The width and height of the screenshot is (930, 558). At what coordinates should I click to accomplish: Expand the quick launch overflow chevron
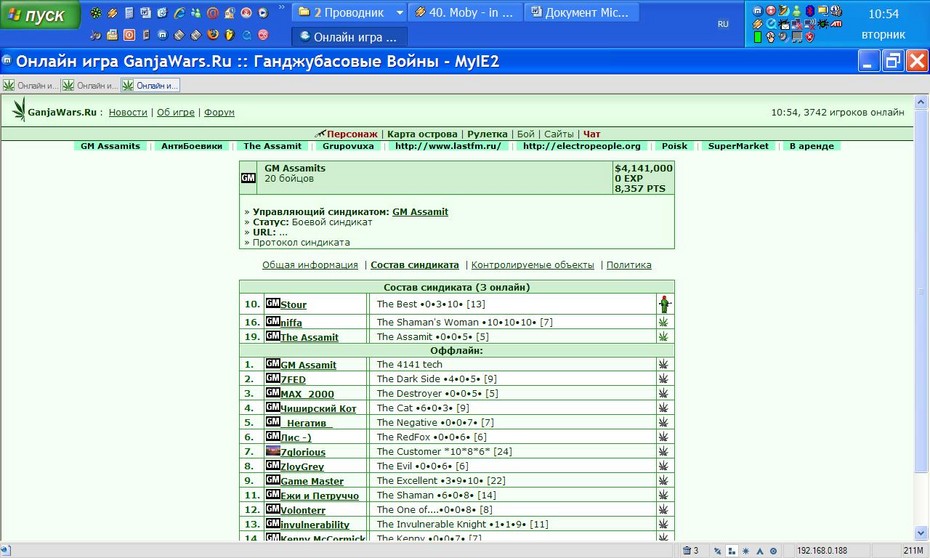tap(281, 8)
